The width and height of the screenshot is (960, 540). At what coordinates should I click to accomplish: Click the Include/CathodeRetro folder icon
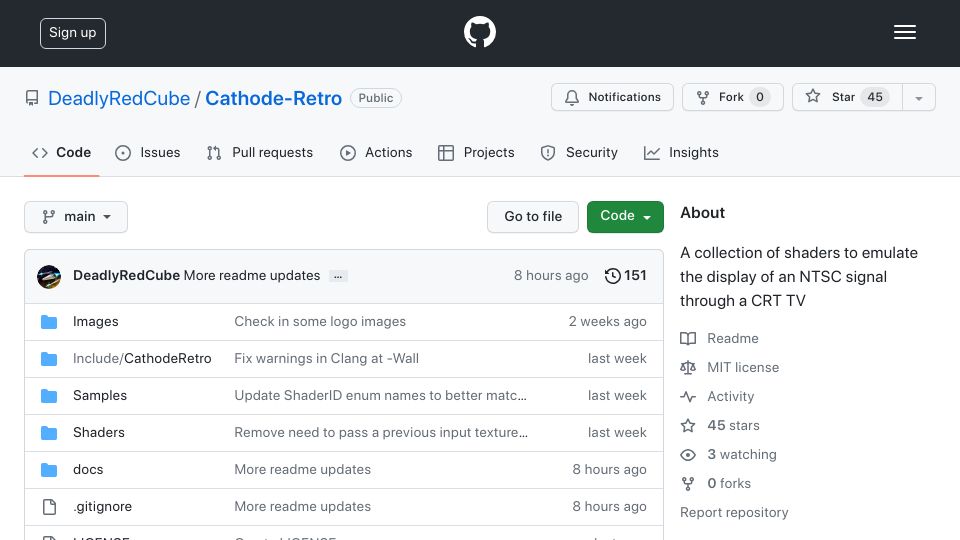(x=49, y=359)
